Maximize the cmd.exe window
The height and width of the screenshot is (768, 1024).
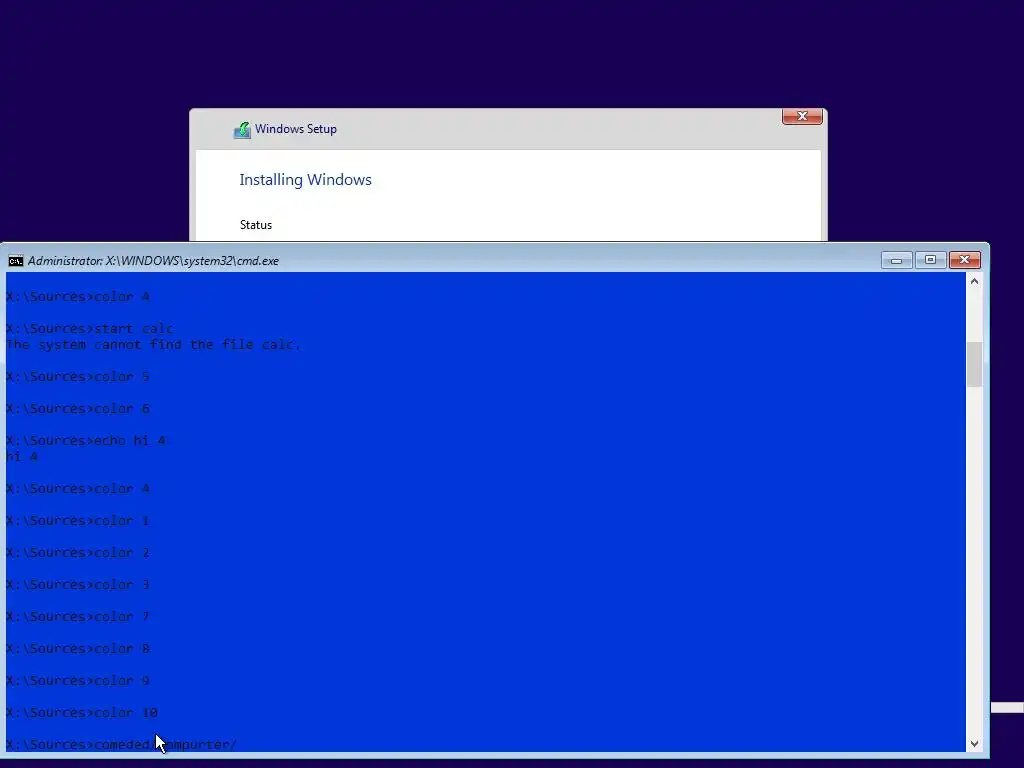click(930, 260)
